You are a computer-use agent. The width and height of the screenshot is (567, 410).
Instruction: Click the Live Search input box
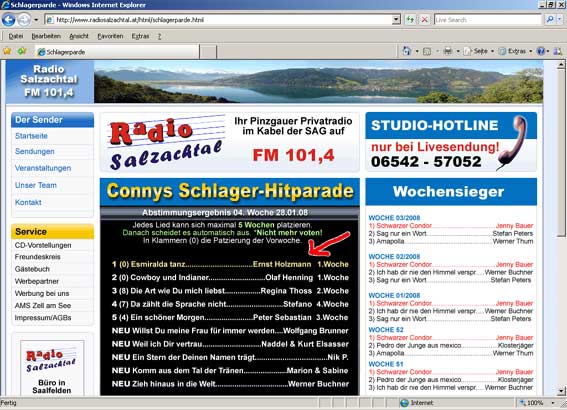point(487,20)
